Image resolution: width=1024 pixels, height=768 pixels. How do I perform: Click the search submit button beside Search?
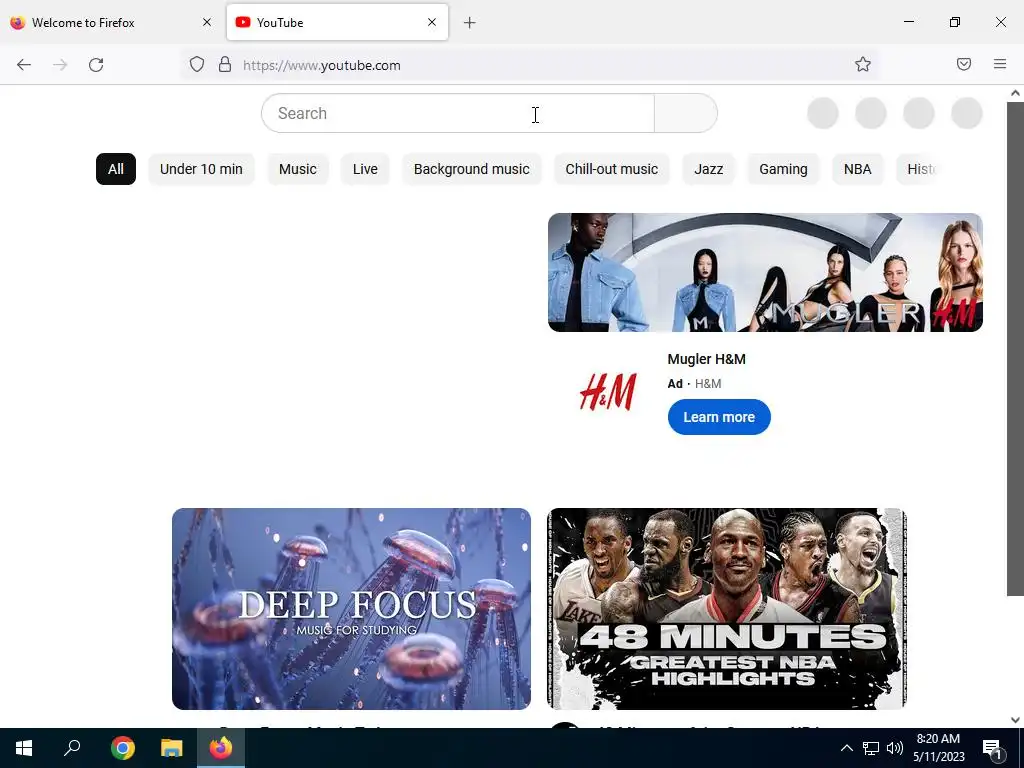686,113
